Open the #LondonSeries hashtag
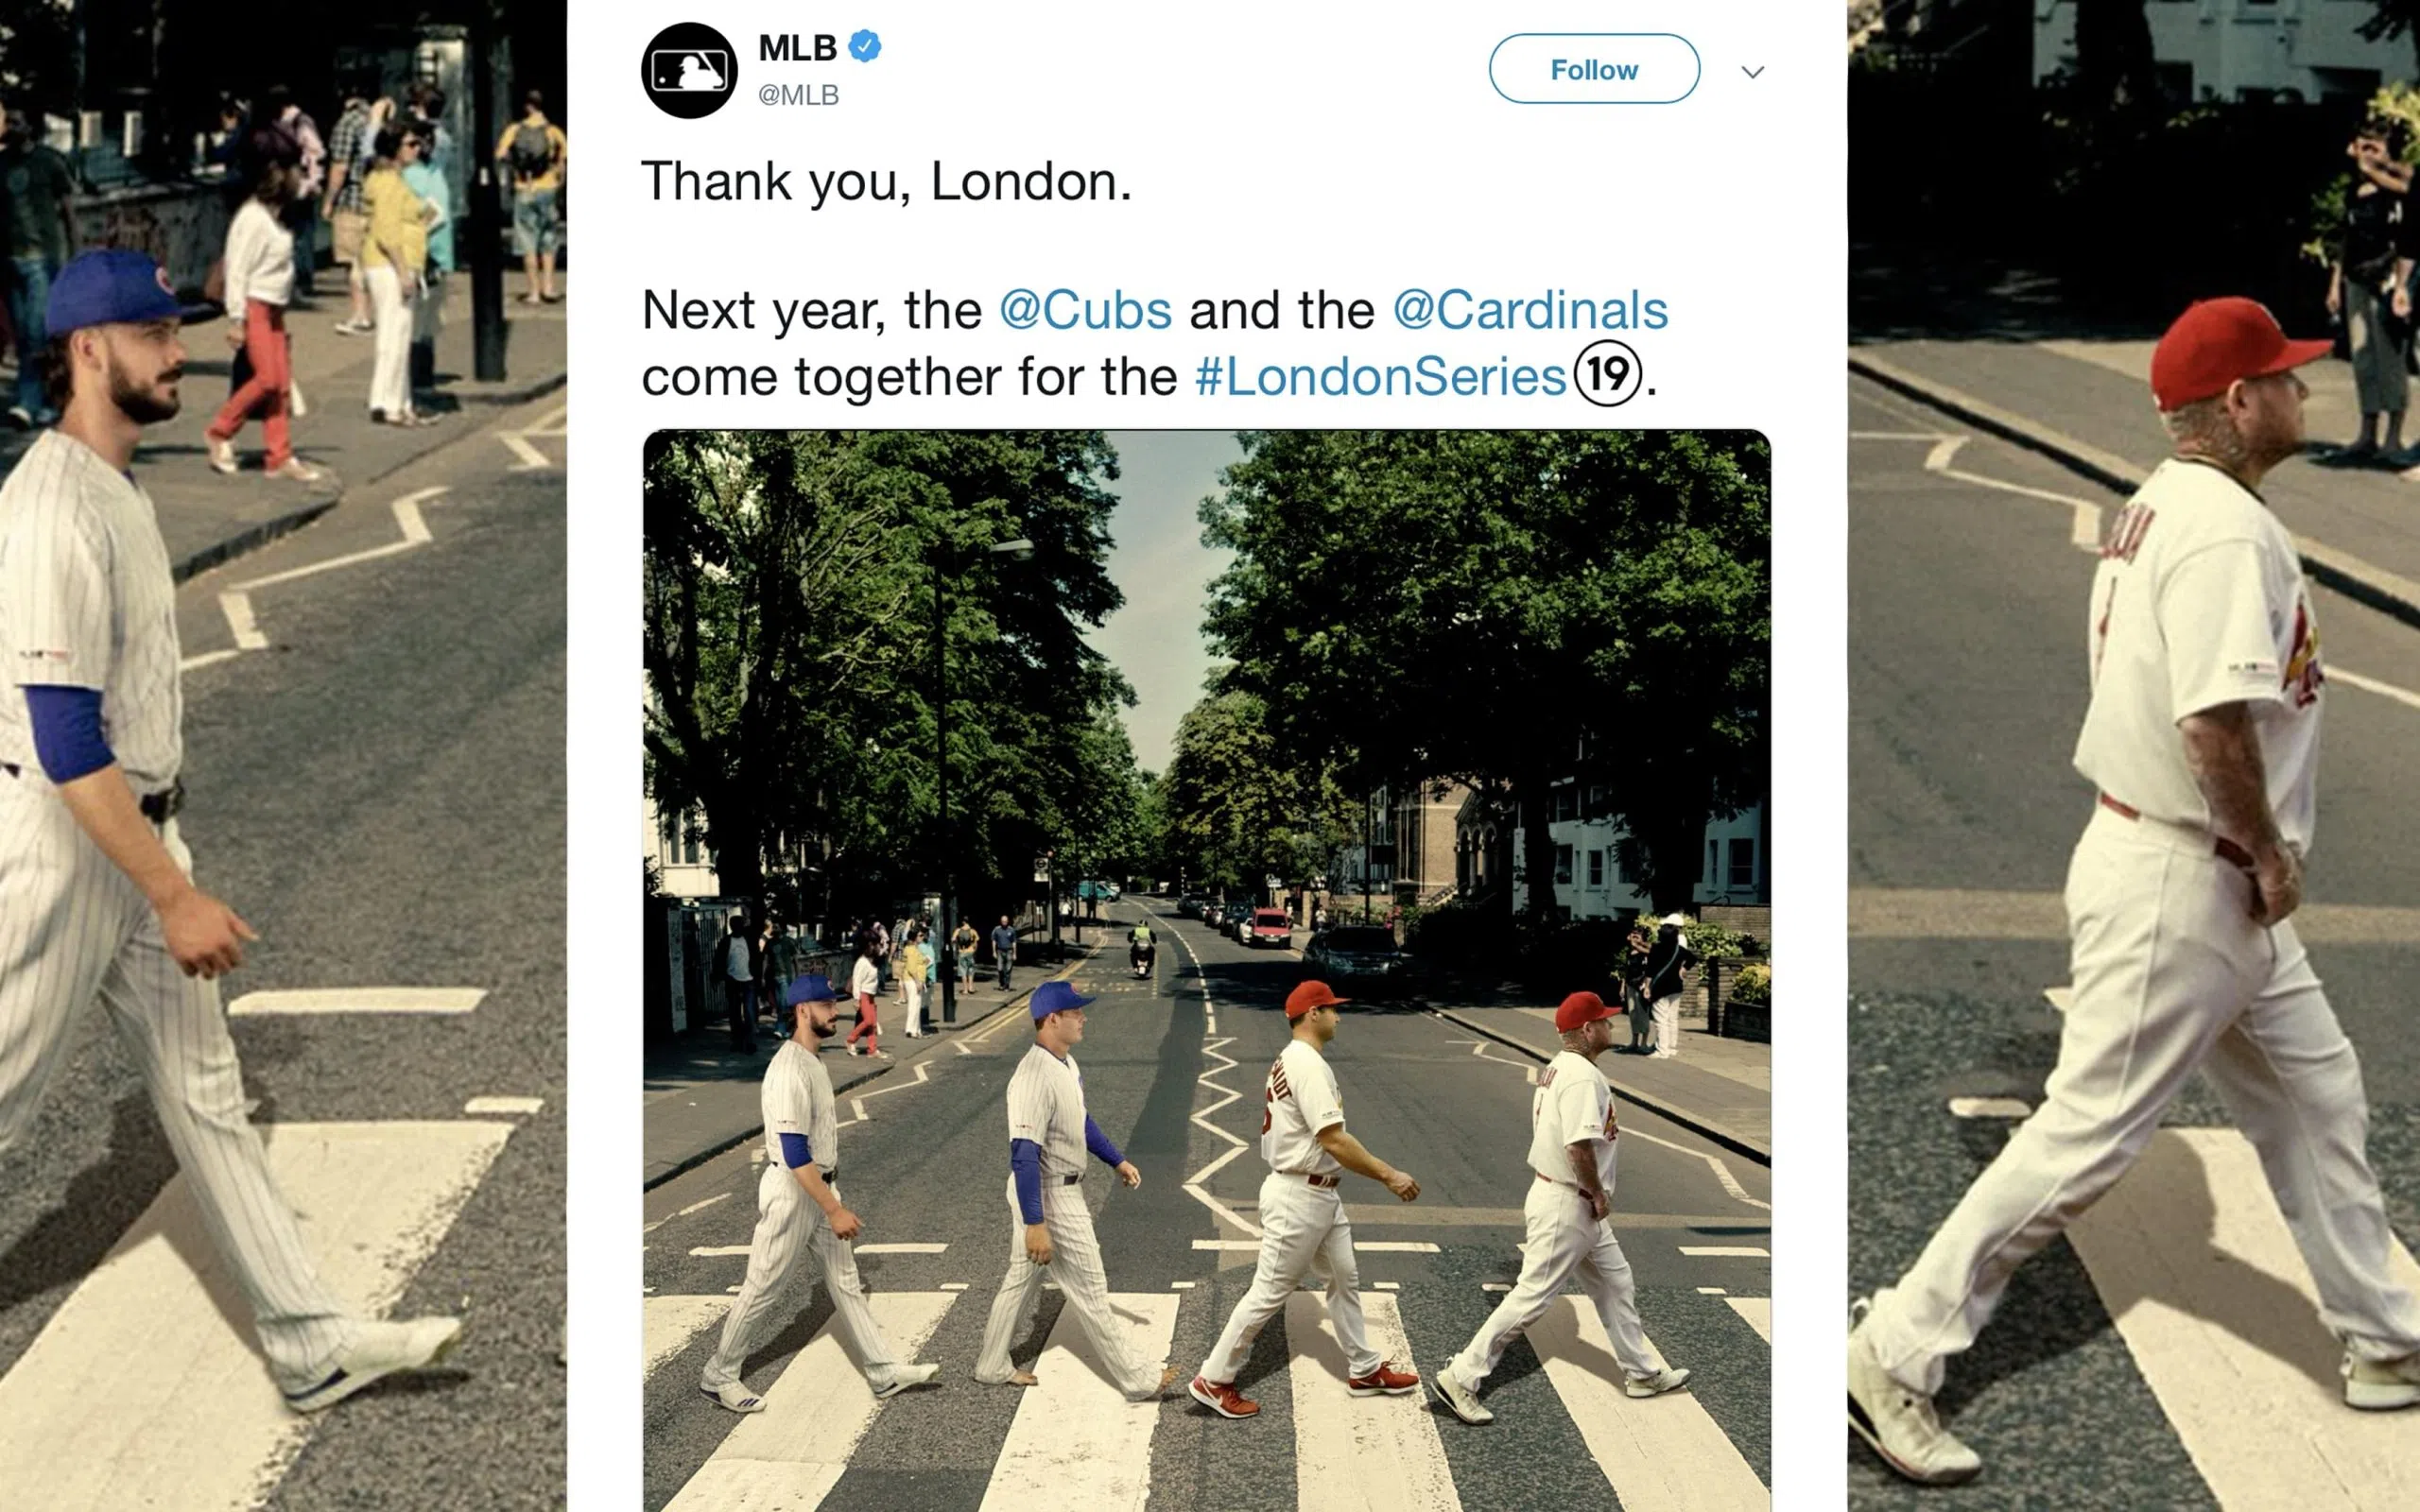This screenshot has height=1512, width=2420. (1380, 377)
